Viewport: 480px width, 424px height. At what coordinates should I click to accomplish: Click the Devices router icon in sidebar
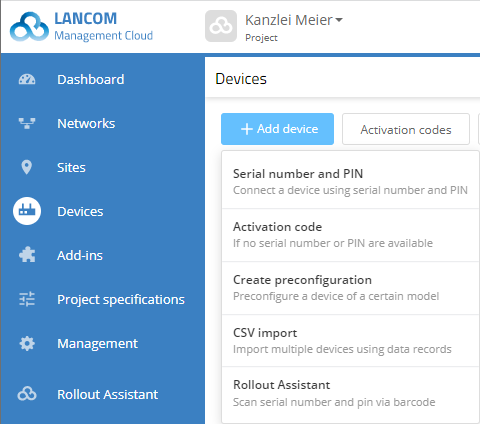(x=27, y=211)
